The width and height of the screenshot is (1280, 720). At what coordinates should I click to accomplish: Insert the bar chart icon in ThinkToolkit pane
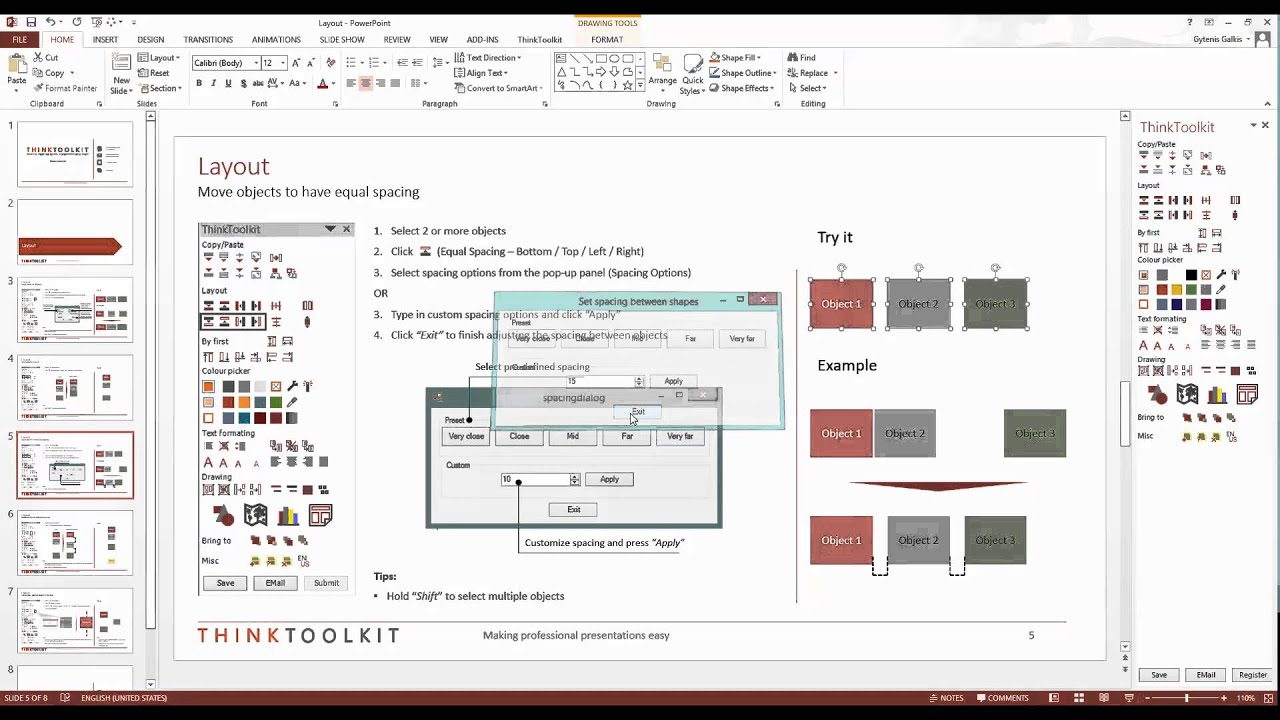coord(1217,394)
